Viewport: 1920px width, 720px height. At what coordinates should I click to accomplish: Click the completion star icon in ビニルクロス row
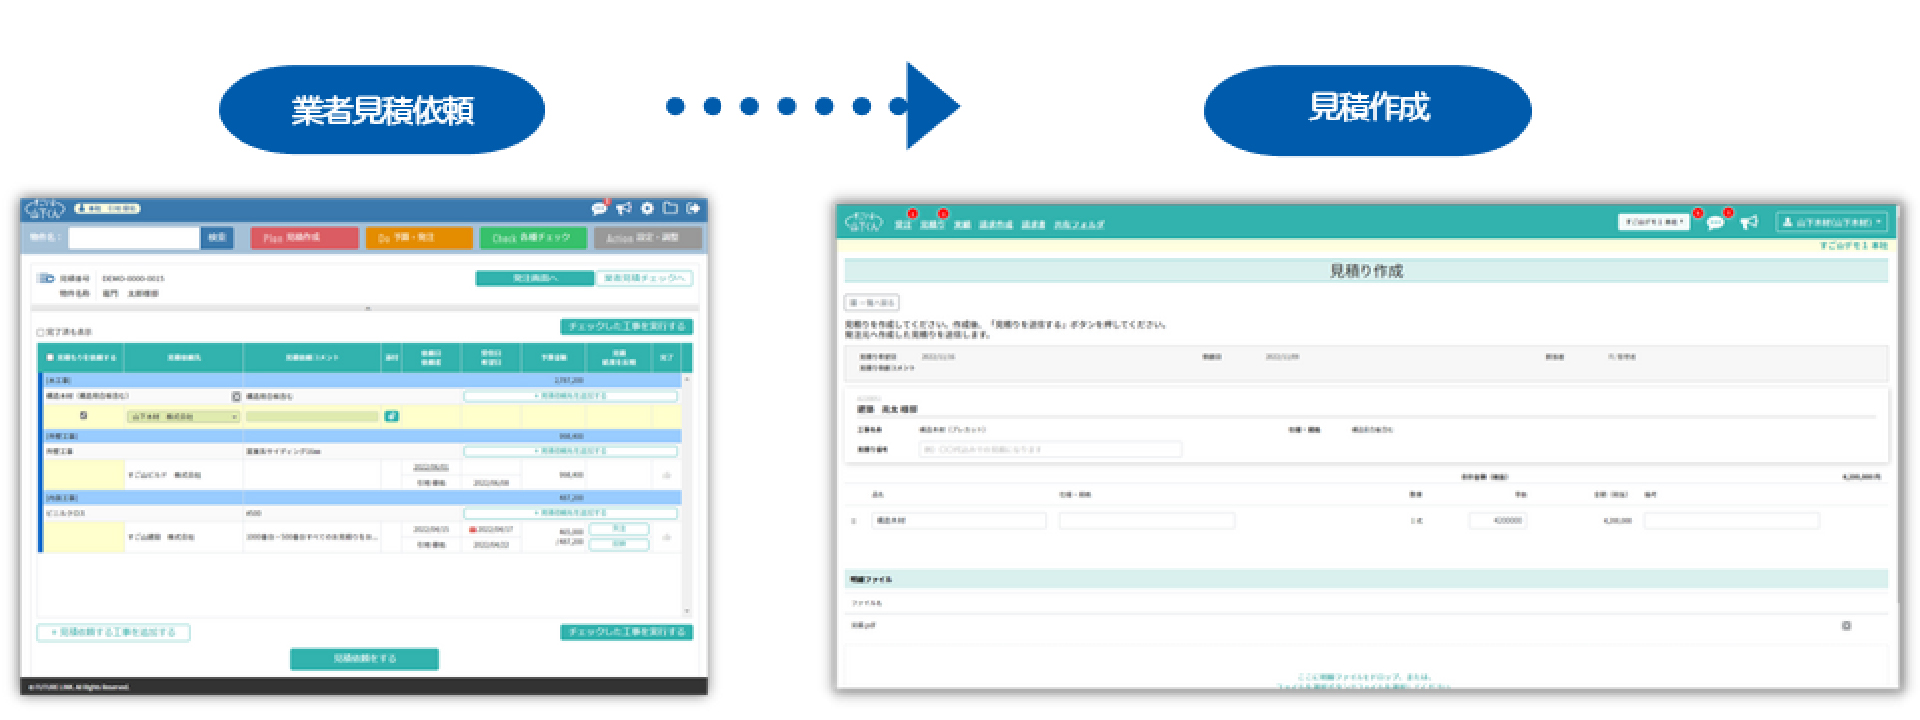[x=667, y=537]
